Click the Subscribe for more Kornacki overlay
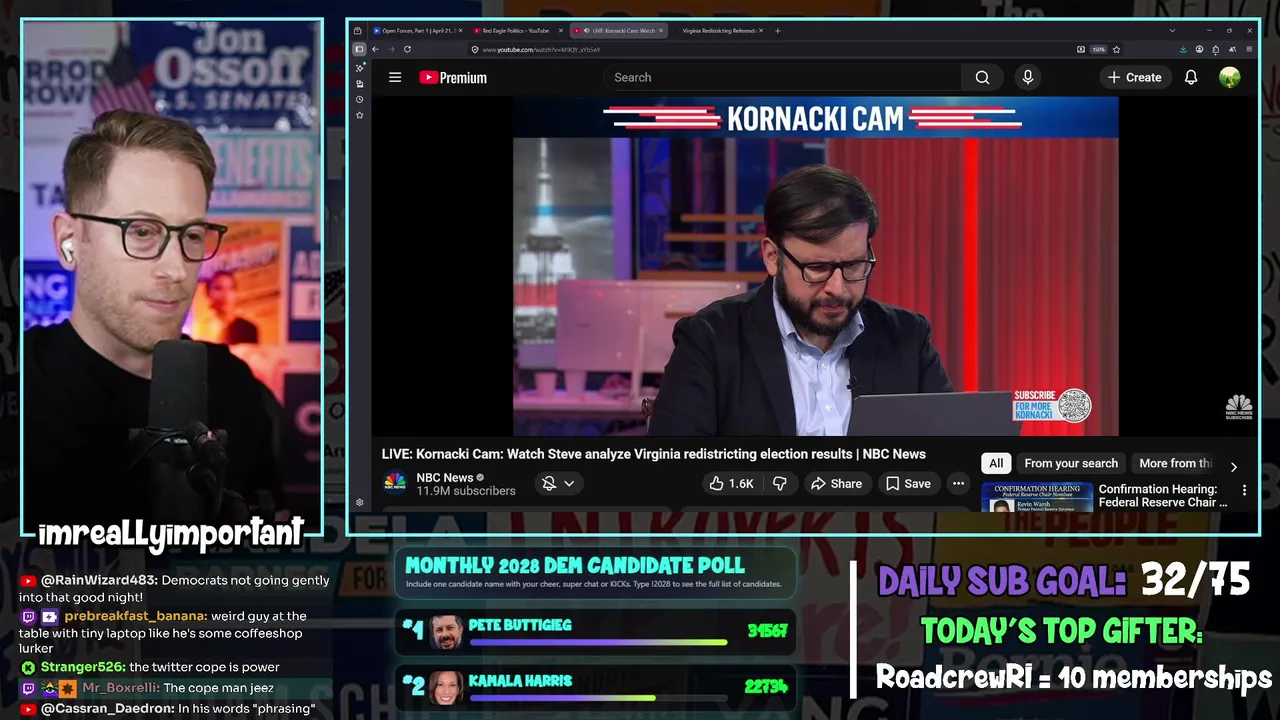 pyautogui.click(x=1051, y=405)
